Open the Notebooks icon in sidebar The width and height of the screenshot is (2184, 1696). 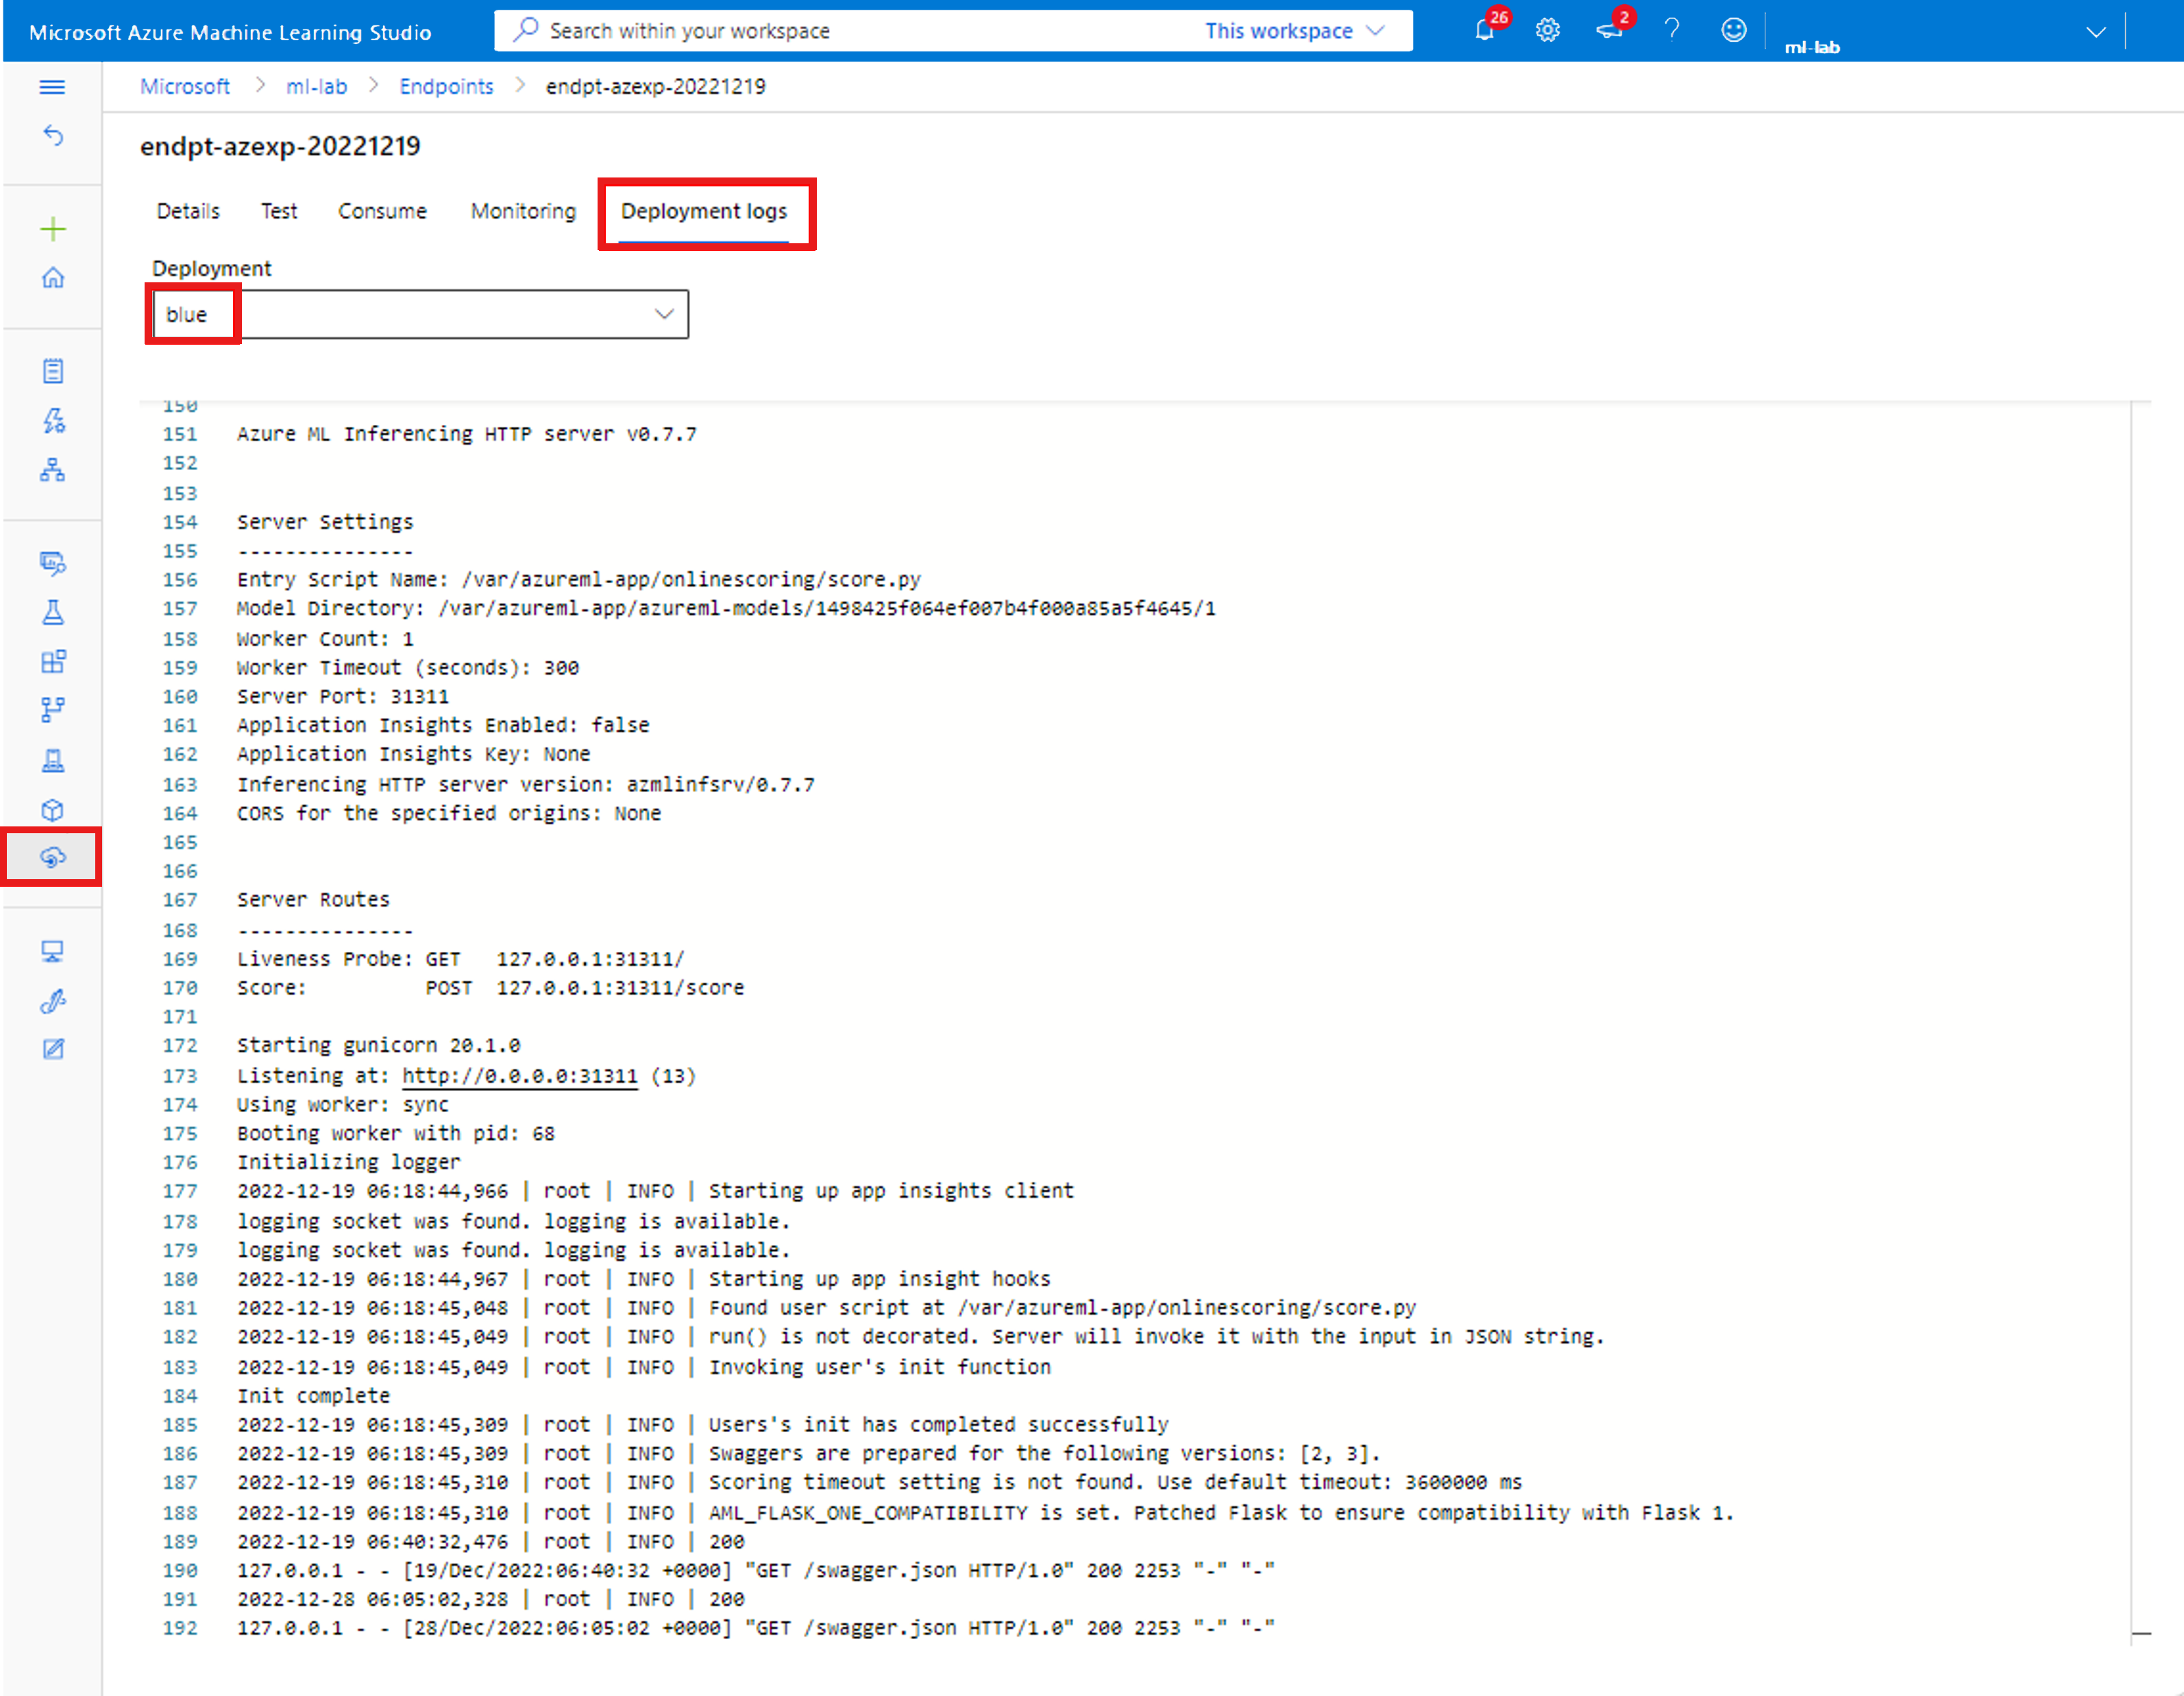click(53, 371)
